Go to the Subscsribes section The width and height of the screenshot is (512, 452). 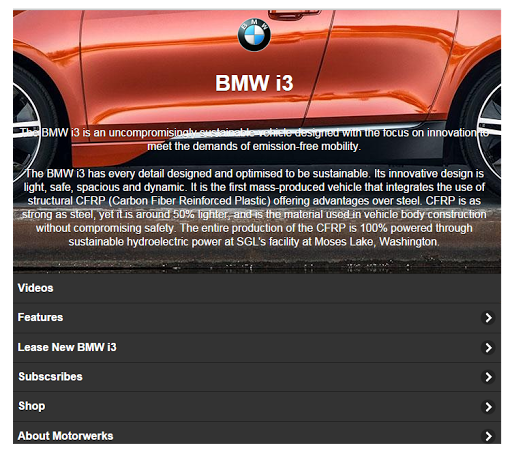257,377
